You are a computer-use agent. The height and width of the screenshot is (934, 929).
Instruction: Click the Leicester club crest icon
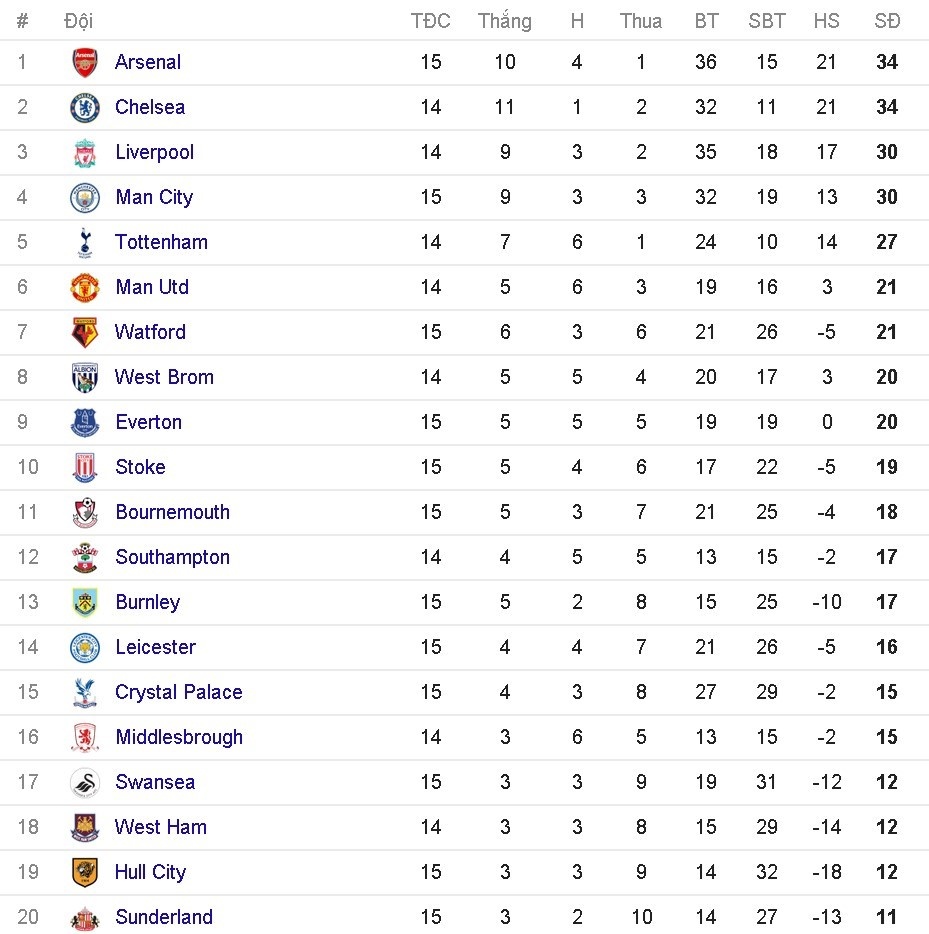85,647
